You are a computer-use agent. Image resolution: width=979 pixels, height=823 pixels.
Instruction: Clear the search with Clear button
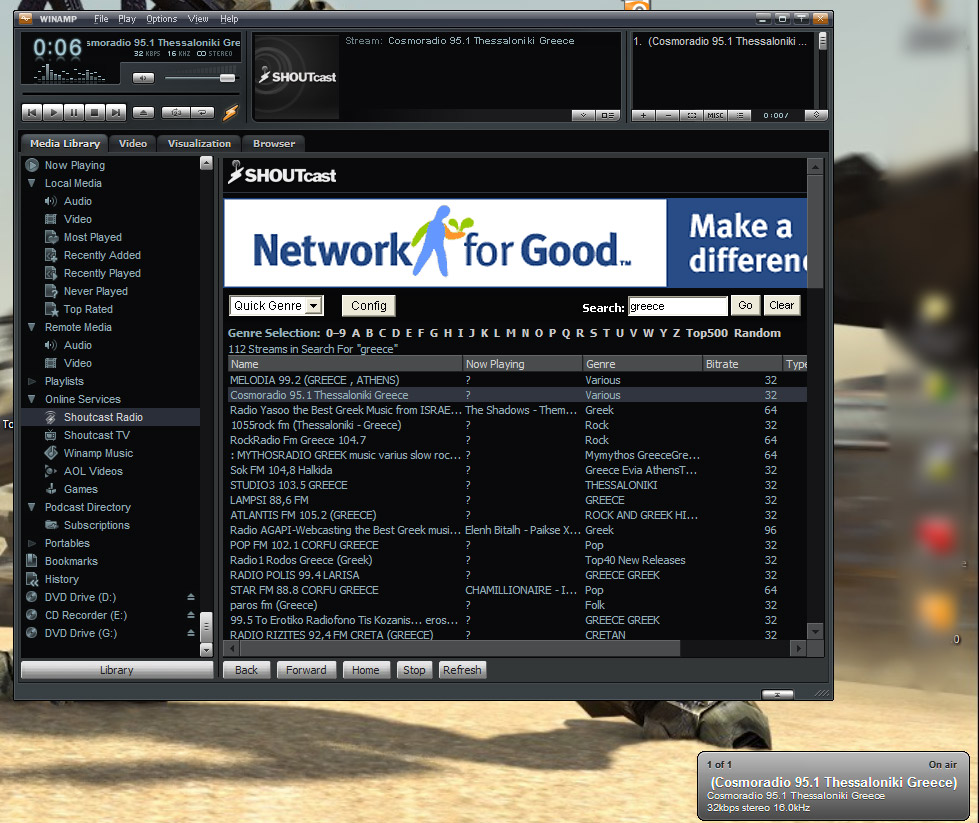click(x=782, y=305)
